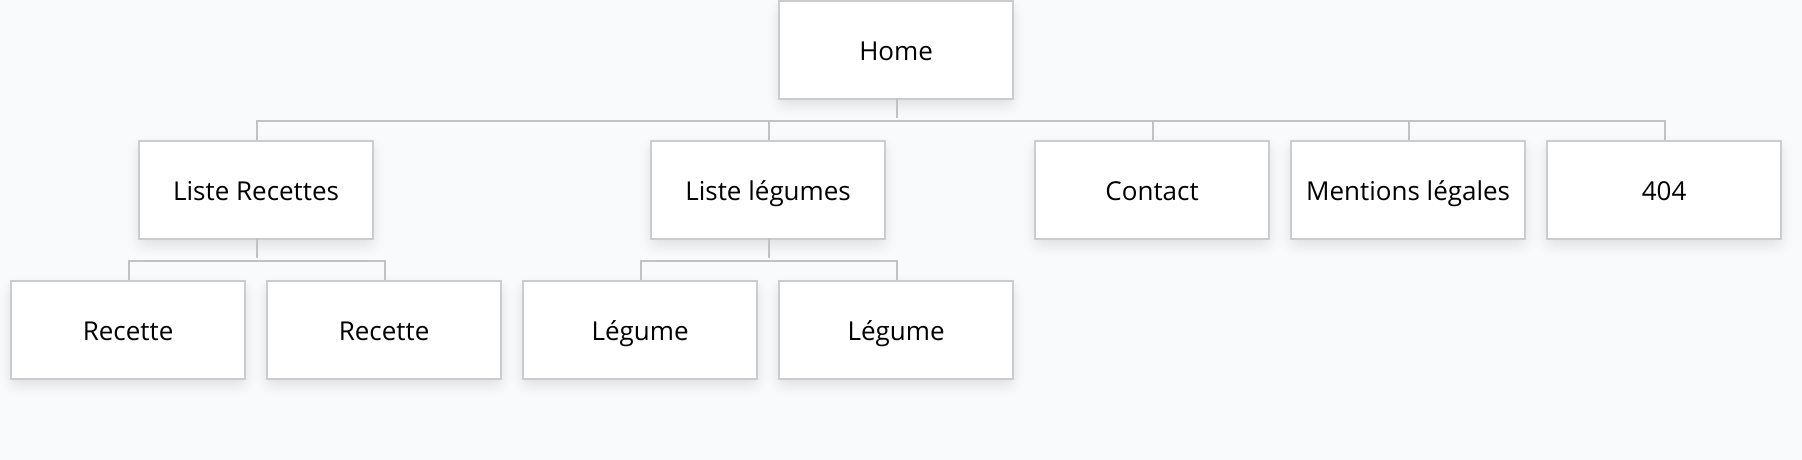This screenshot has height=460, width=1802.
Task: Click the horizontal branch joining both Recette nodes
Action: (x=200, y=261)
